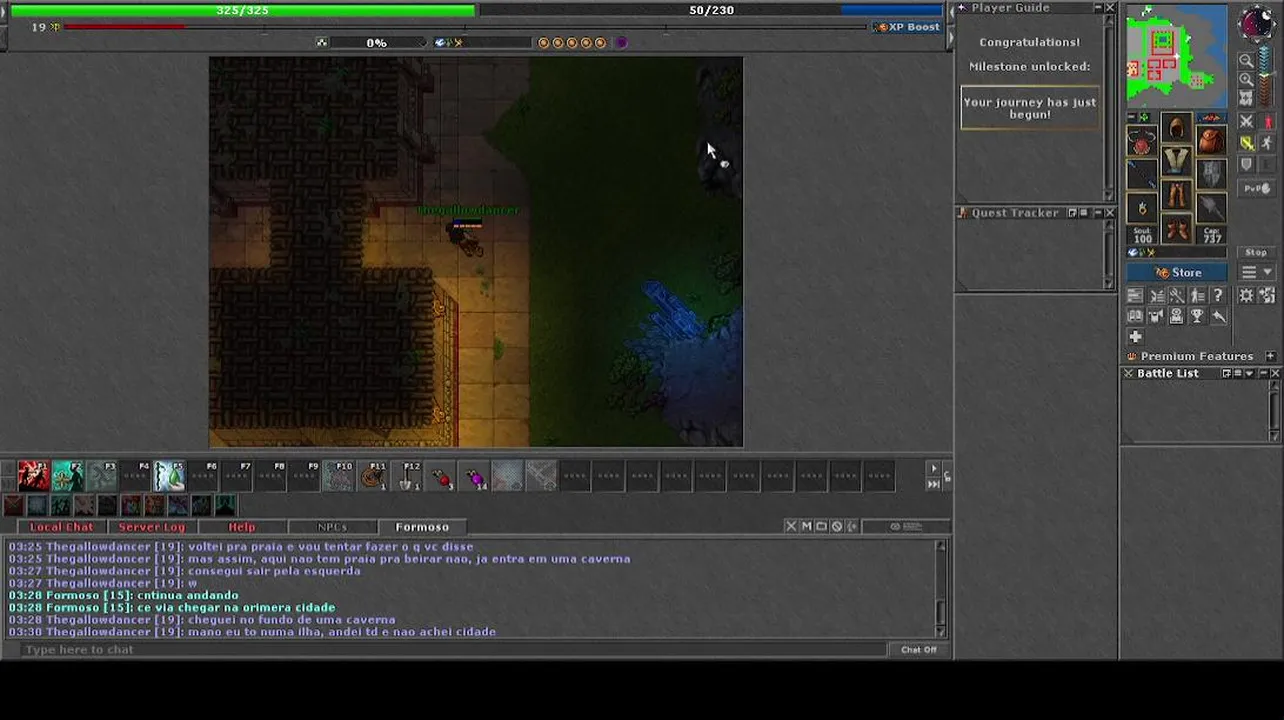This screenshot has height=720, width=1284.
Task: Center the minimap icon below zoom
Action: pyautogui.click(x=1246, y=97)
